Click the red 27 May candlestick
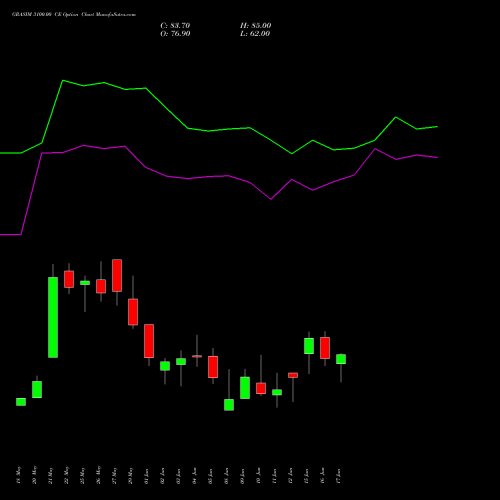The width and height of the screenshot is (500, 500). tap(117, 275)
